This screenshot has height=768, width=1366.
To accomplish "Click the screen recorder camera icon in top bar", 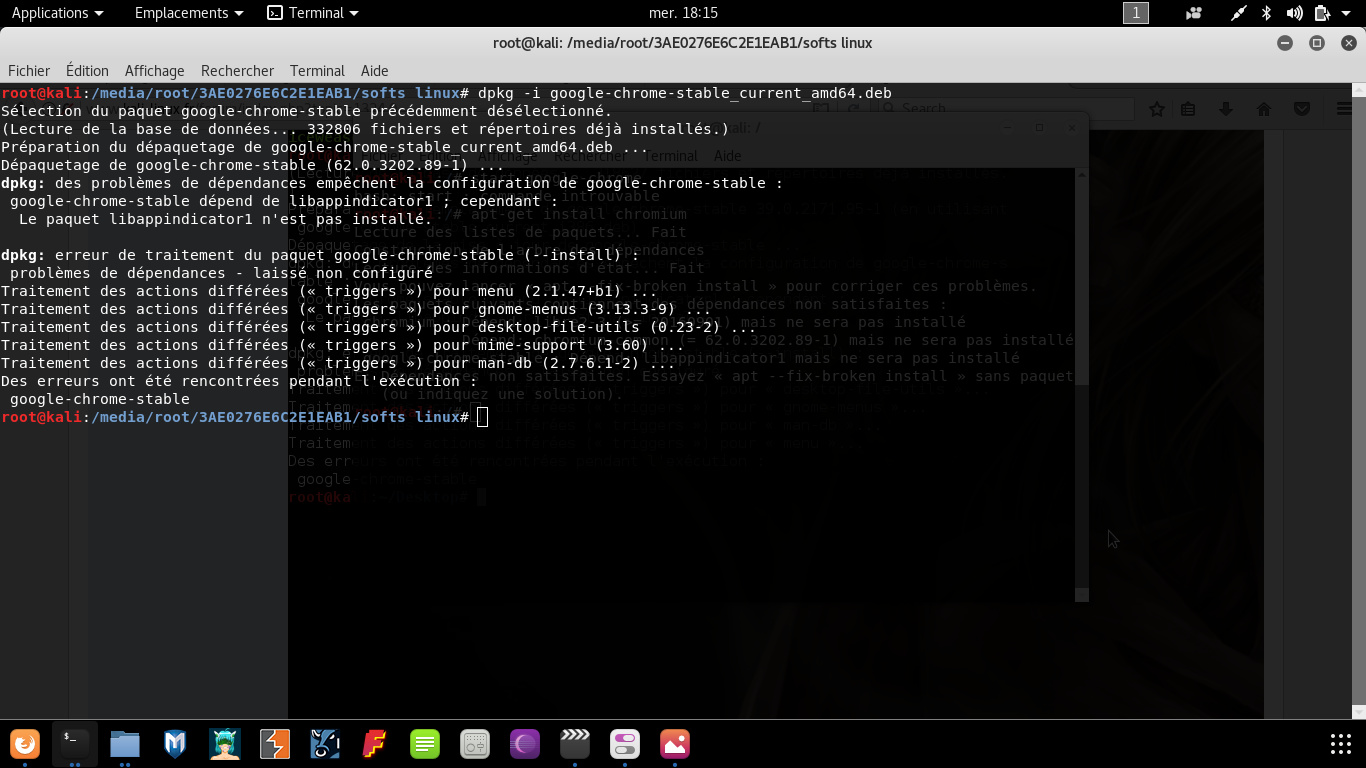I will [1193, 13].
